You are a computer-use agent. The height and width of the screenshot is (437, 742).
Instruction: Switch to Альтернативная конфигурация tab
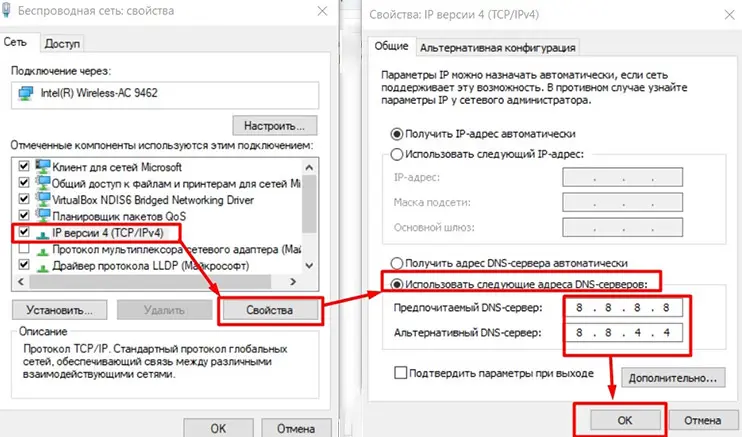(497, 48)
